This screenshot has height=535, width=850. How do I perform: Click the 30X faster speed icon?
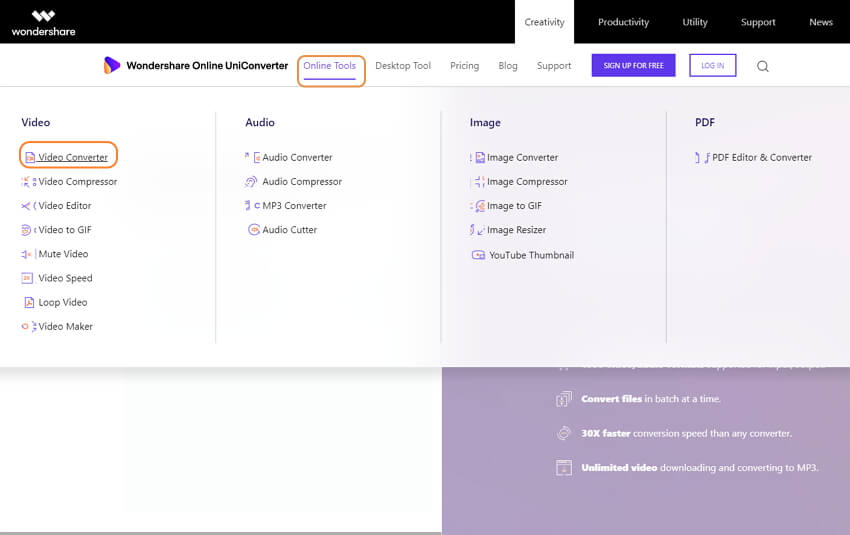point(564,433)
